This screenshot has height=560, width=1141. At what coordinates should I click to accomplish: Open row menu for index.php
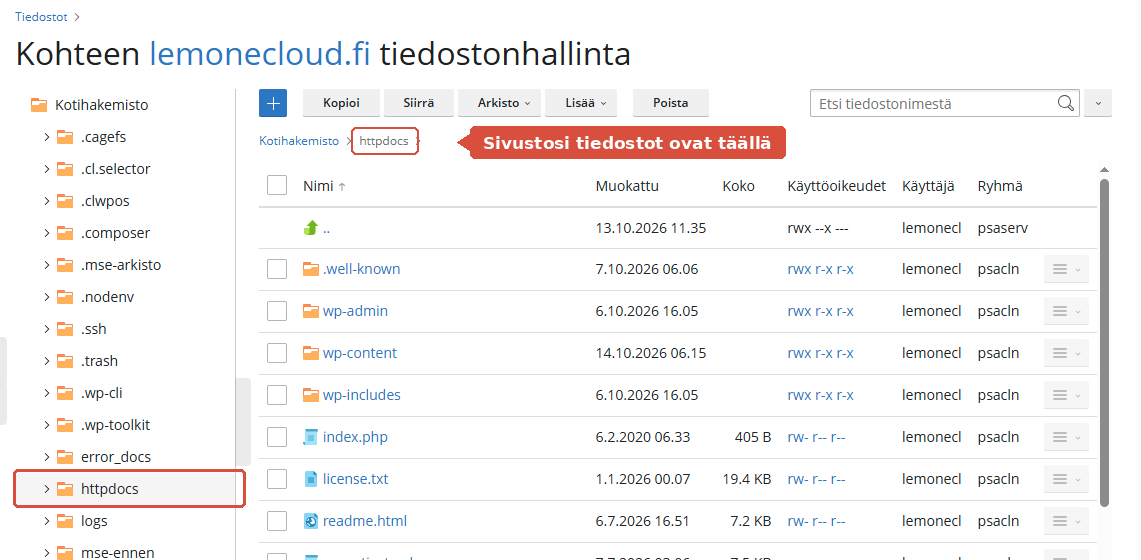click(1066, 437)
